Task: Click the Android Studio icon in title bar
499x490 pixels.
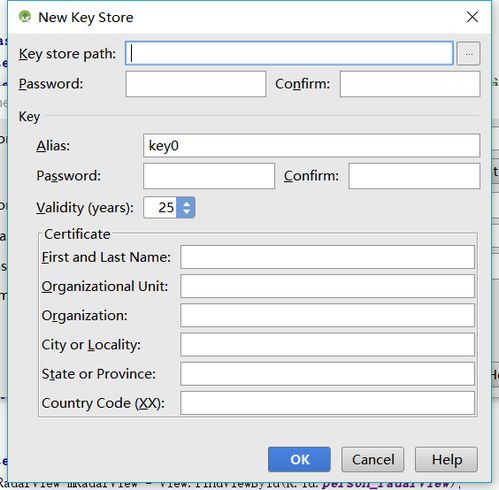Action: click(x=25, y=16)
